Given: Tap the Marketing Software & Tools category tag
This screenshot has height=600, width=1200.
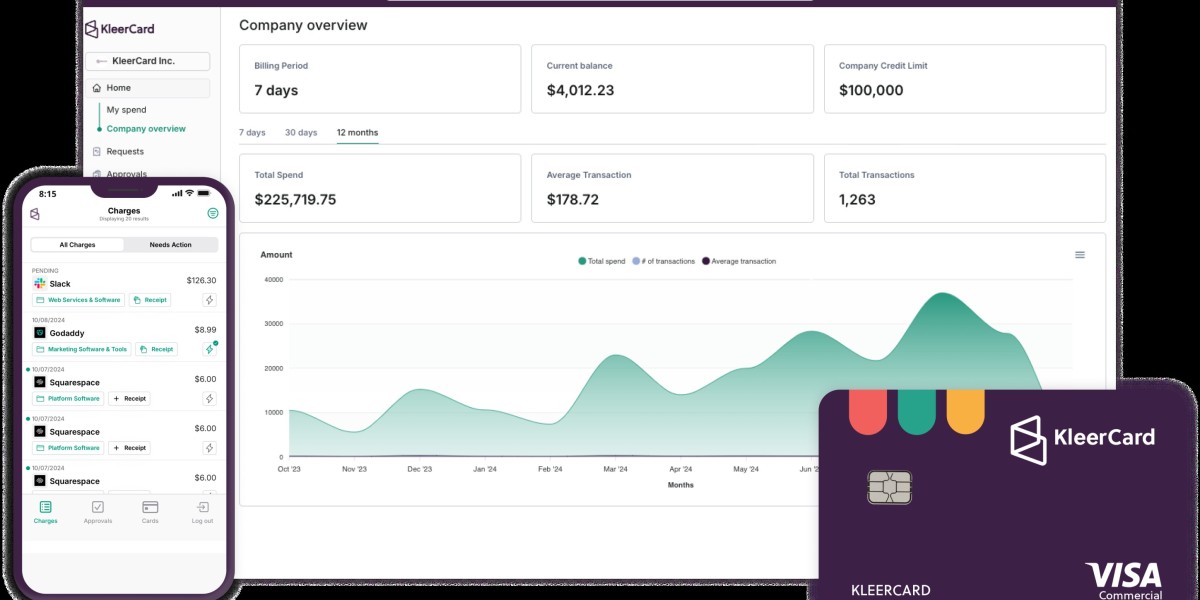Looking at the screenshot, I should coord(82,349).
